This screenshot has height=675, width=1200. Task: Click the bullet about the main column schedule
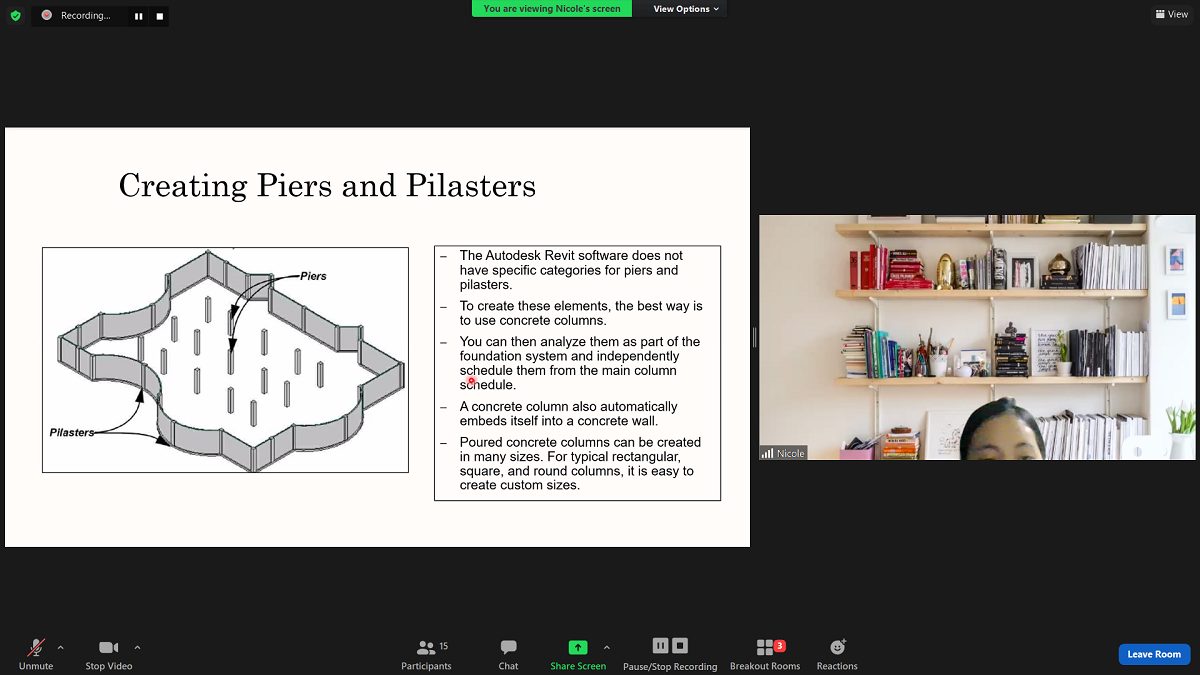click(x=572, y=363)
